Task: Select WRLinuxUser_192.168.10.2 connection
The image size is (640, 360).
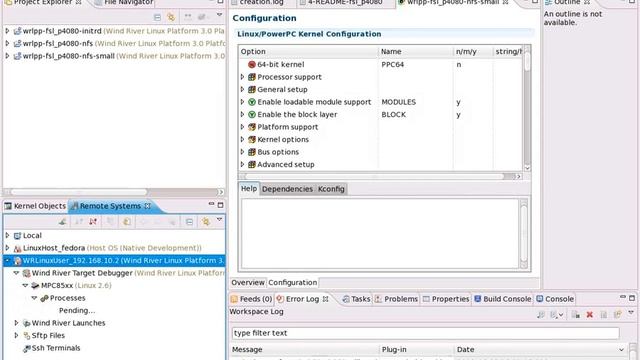Action: tap(114, 260)
